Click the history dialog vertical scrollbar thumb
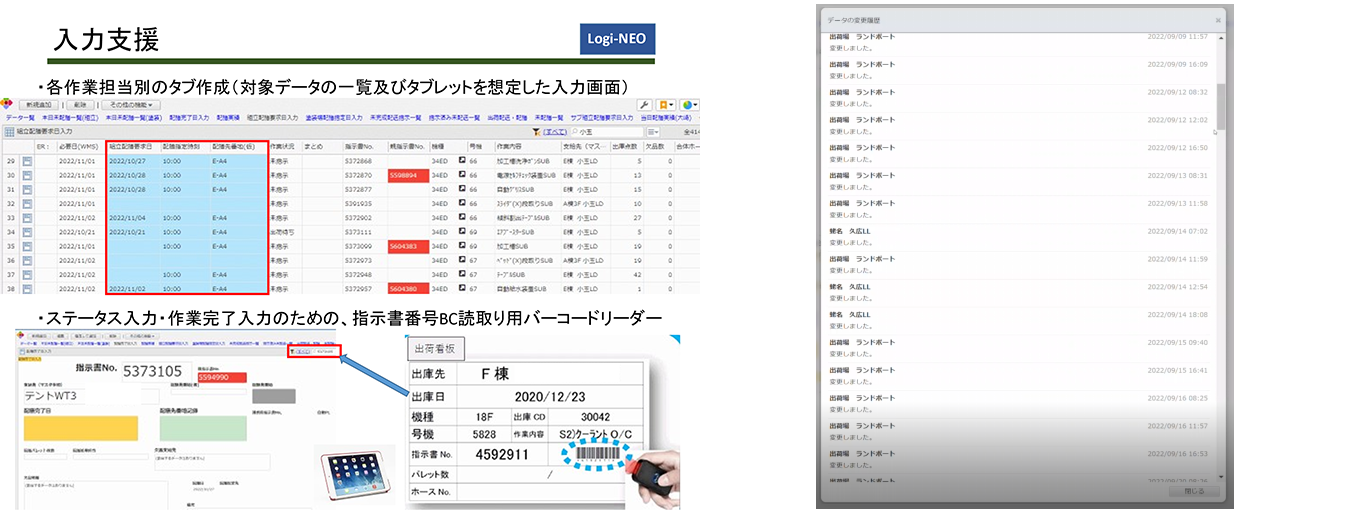Image resolution: width=1363 pixels, height=525 pixels. click(1220, 105)
